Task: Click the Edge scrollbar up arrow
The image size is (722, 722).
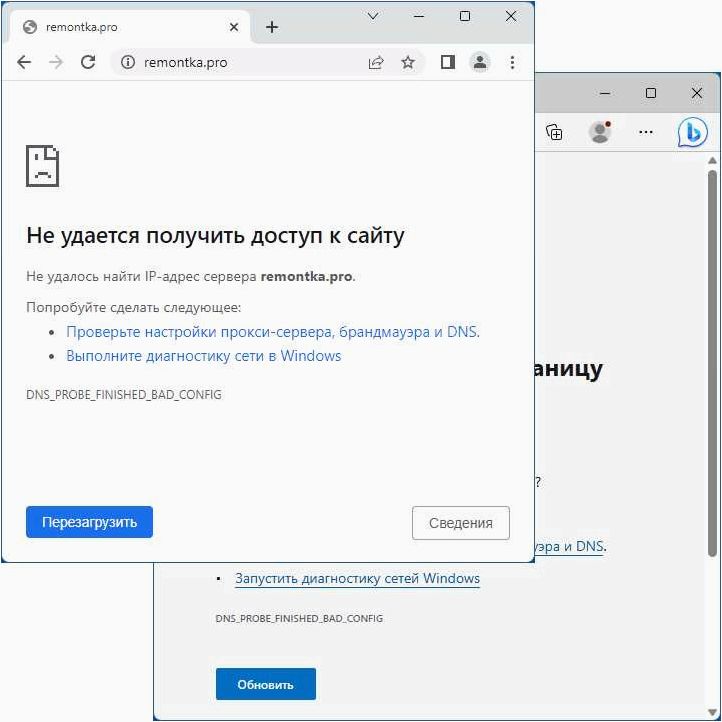Action: tap(712, 160)
